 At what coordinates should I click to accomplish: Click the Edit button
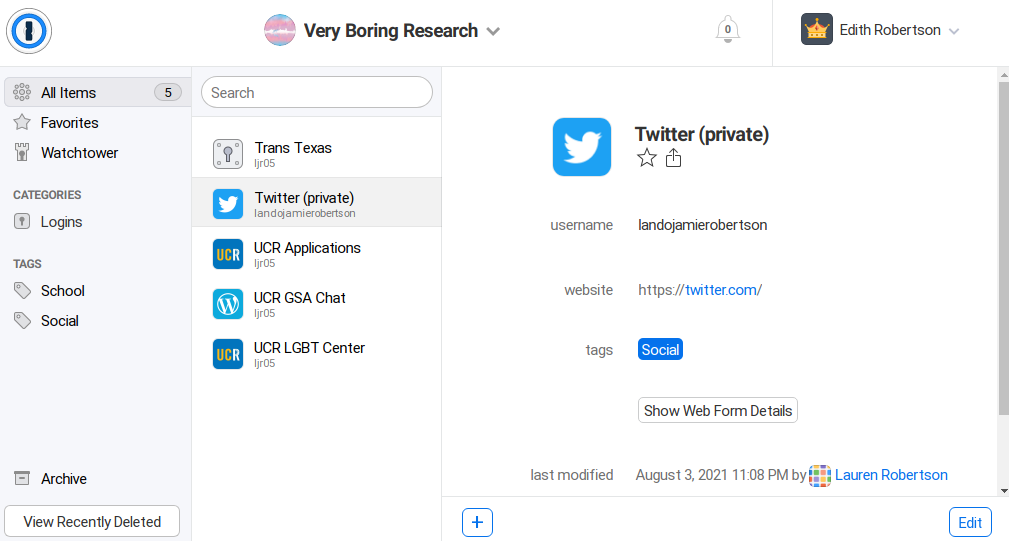point(970,522)
